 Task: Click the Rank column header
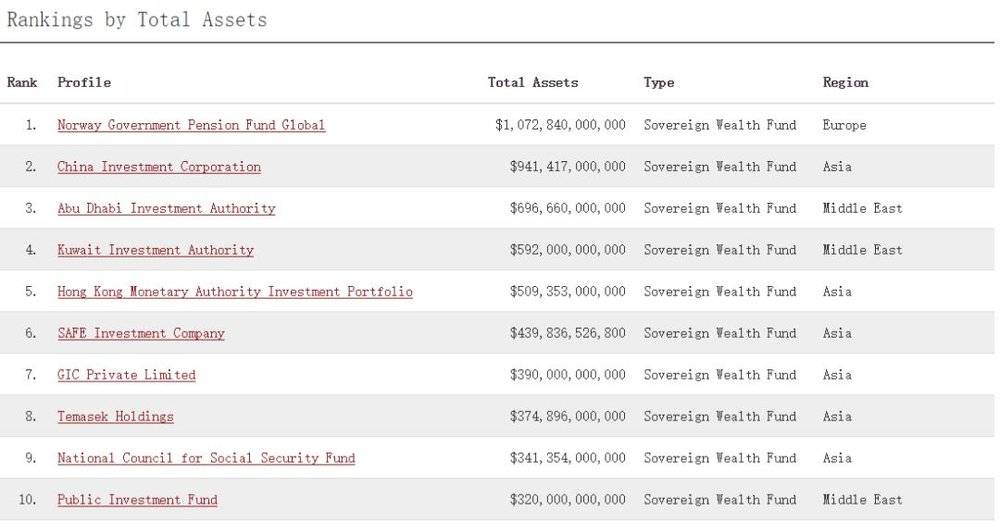click(x=22, y=82)
